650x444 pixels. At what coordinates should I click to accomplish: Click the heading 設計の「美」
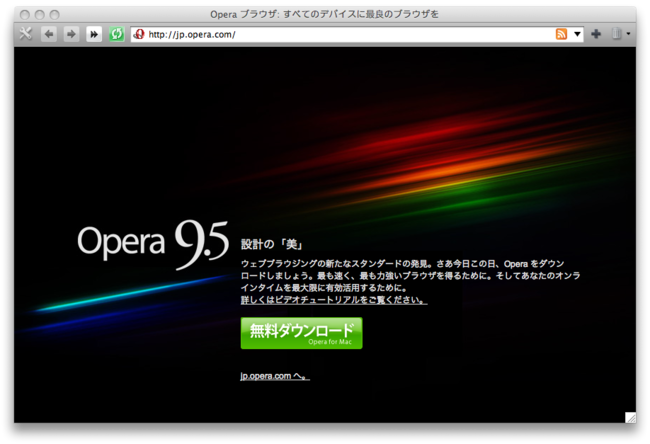(272, 244)
